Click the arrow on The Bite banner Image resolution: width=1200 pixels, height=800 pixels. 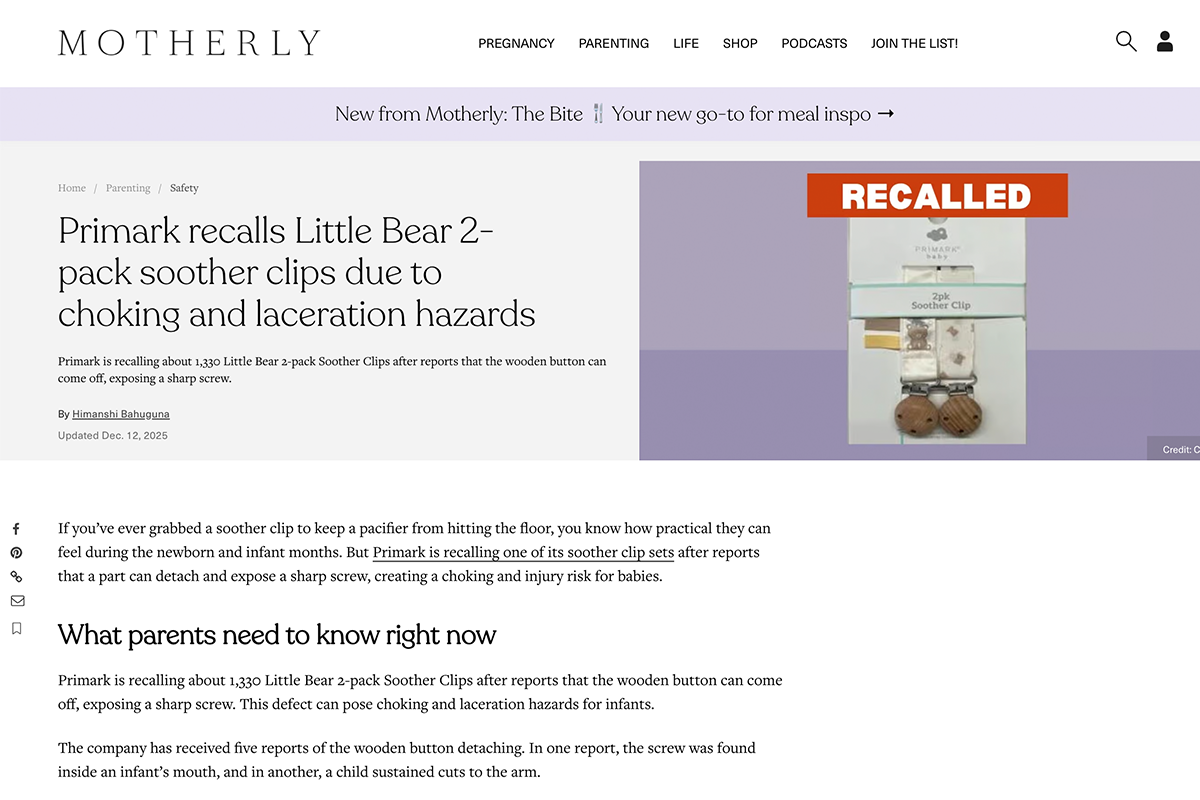point(885,114)
